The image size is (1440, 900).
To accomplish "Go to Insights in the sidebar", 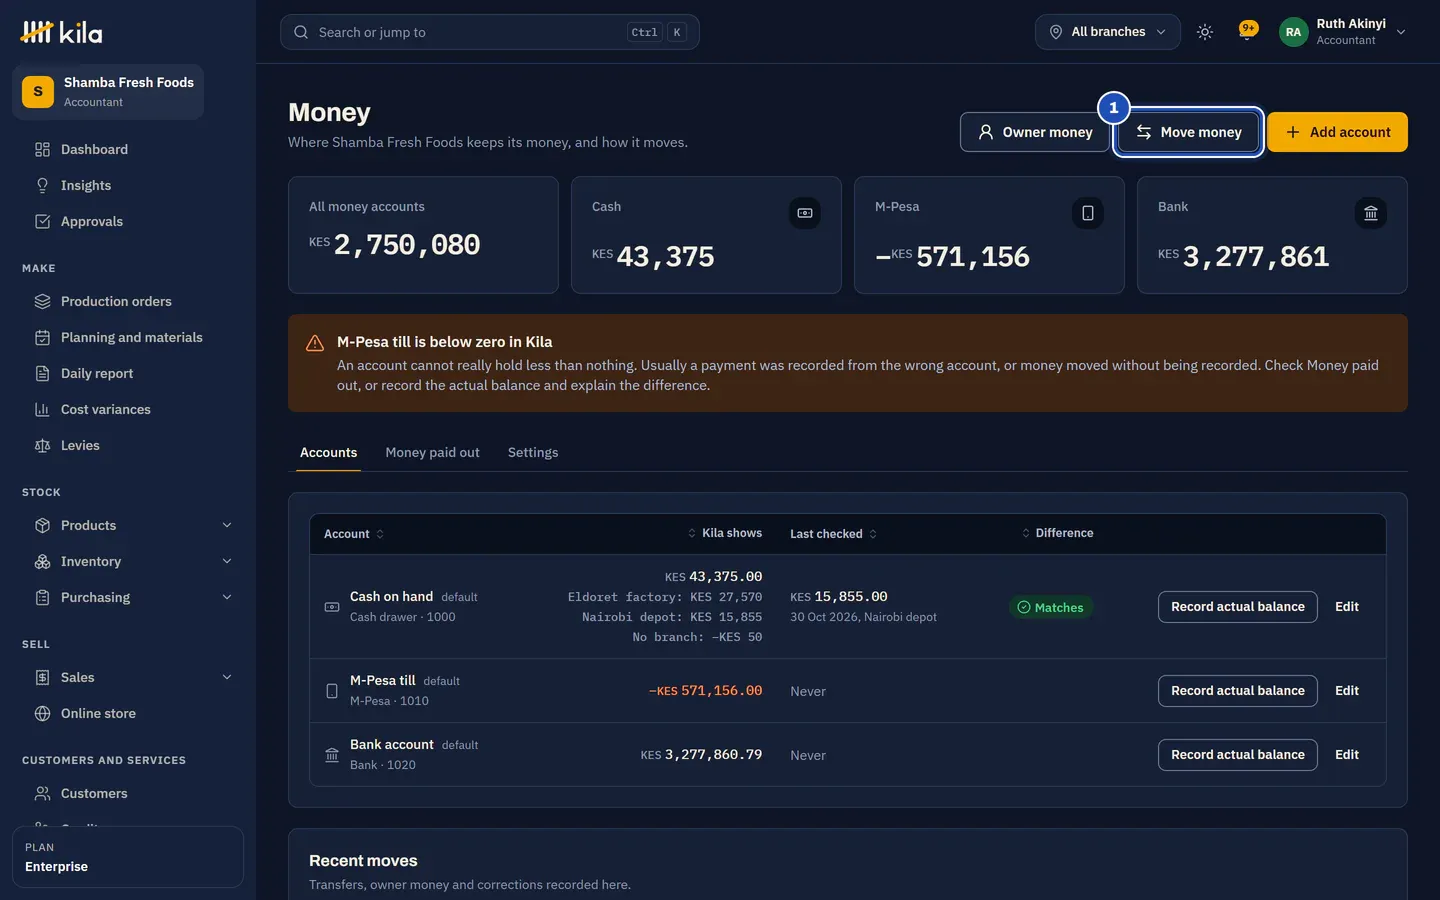I will pos(128,185).
